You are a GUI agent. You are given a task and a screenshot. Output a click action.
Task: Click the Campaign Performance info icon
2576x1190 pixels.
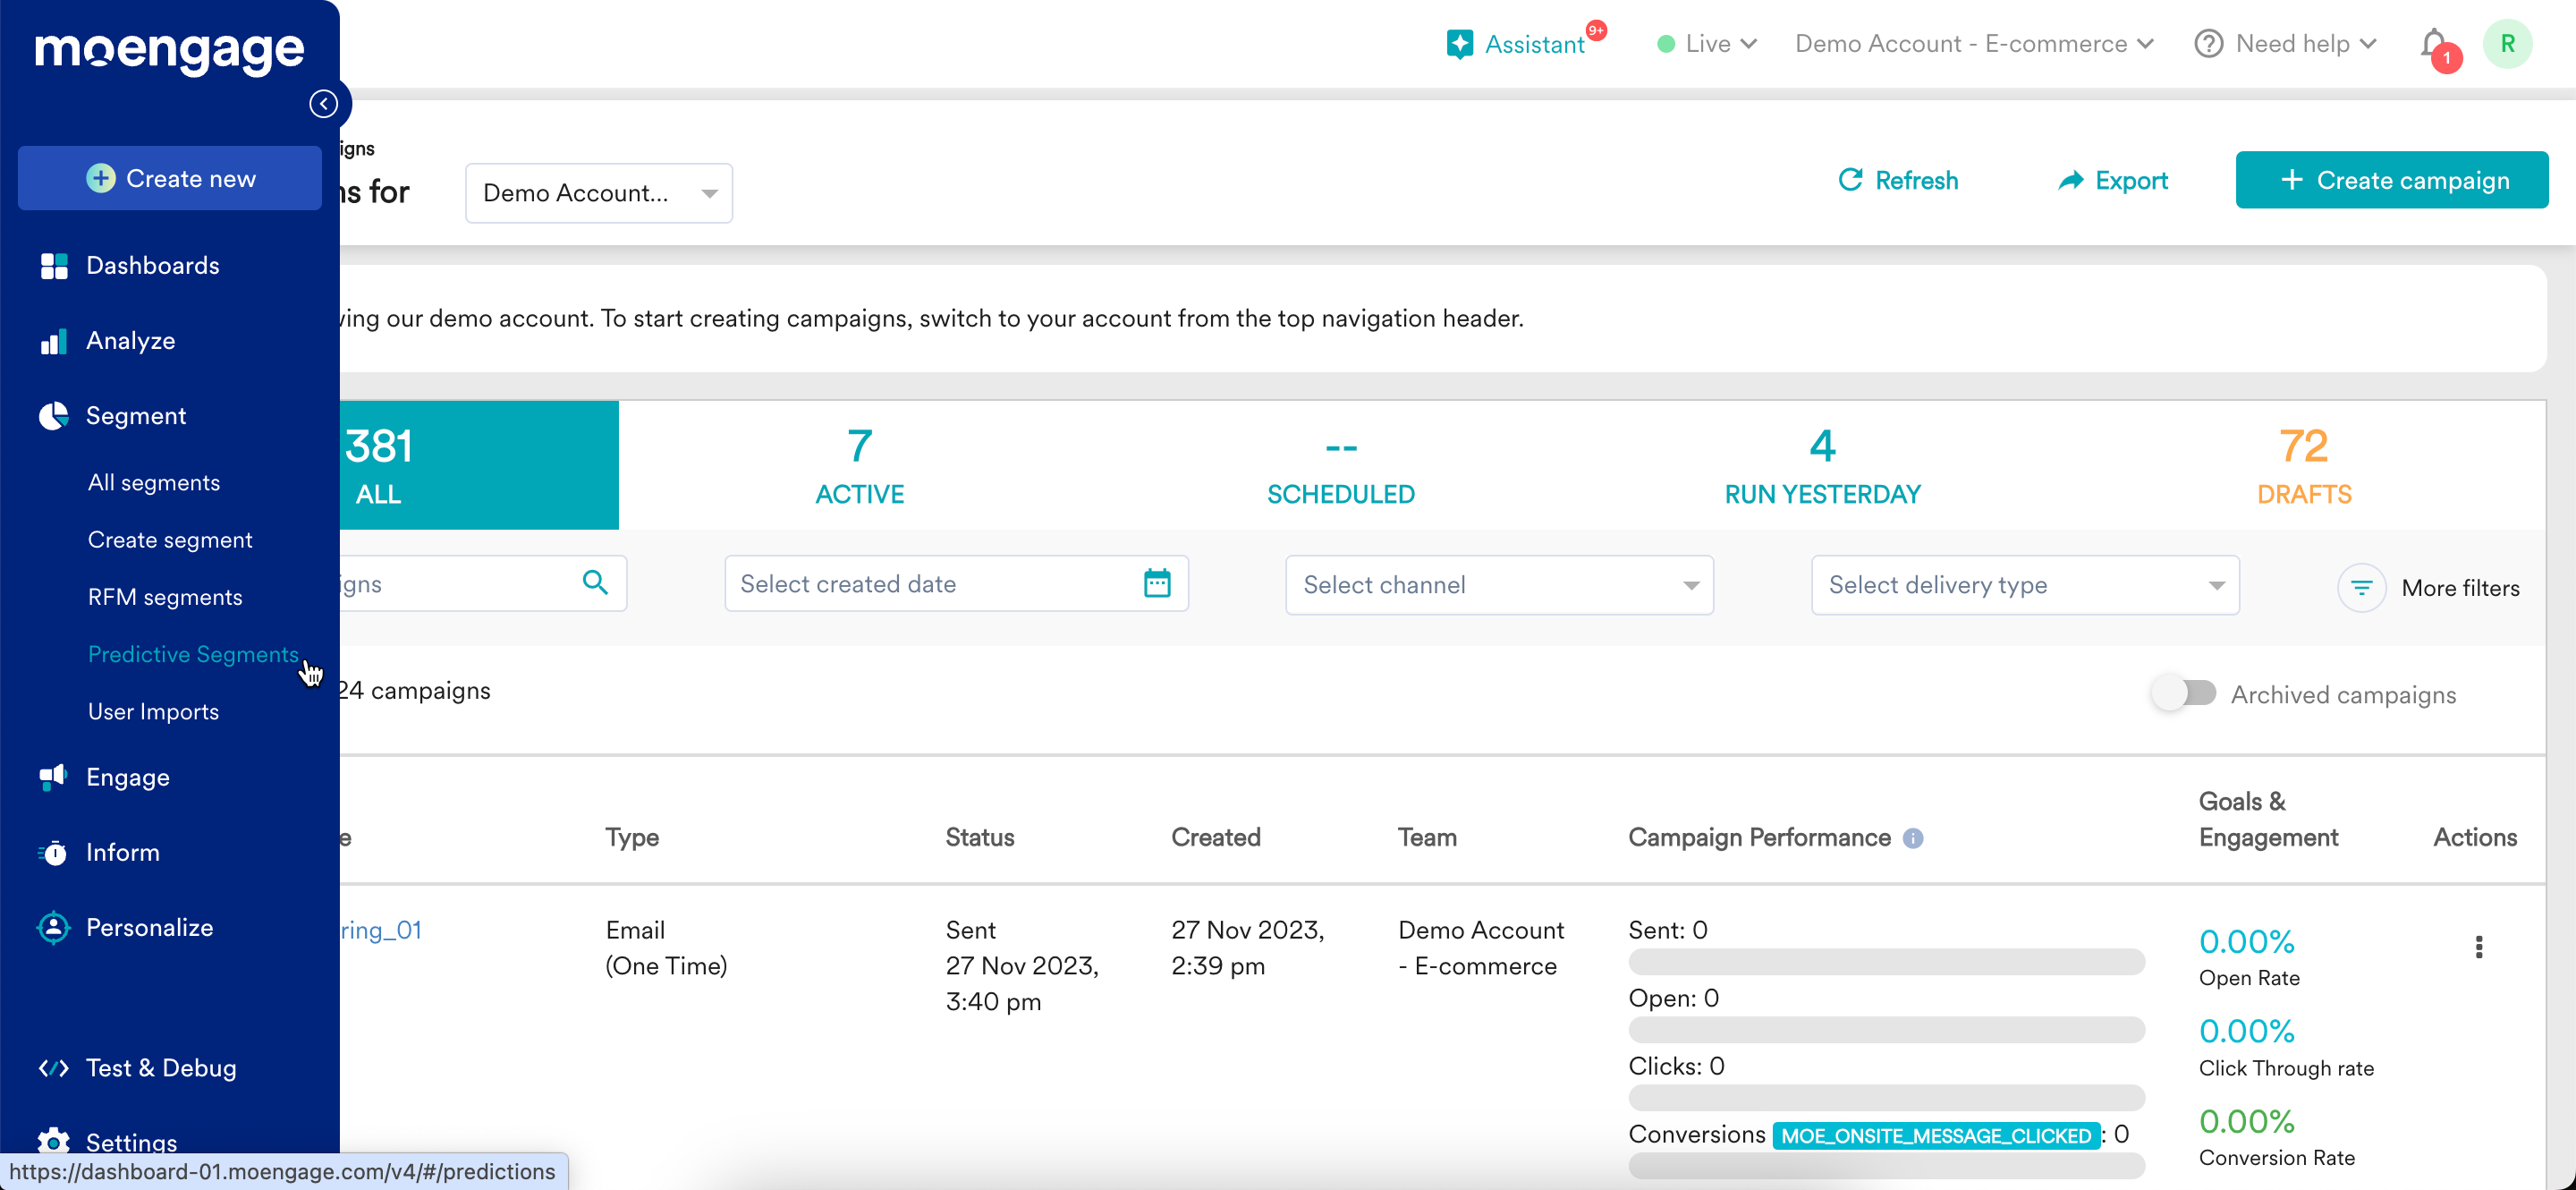[1912, 838]
